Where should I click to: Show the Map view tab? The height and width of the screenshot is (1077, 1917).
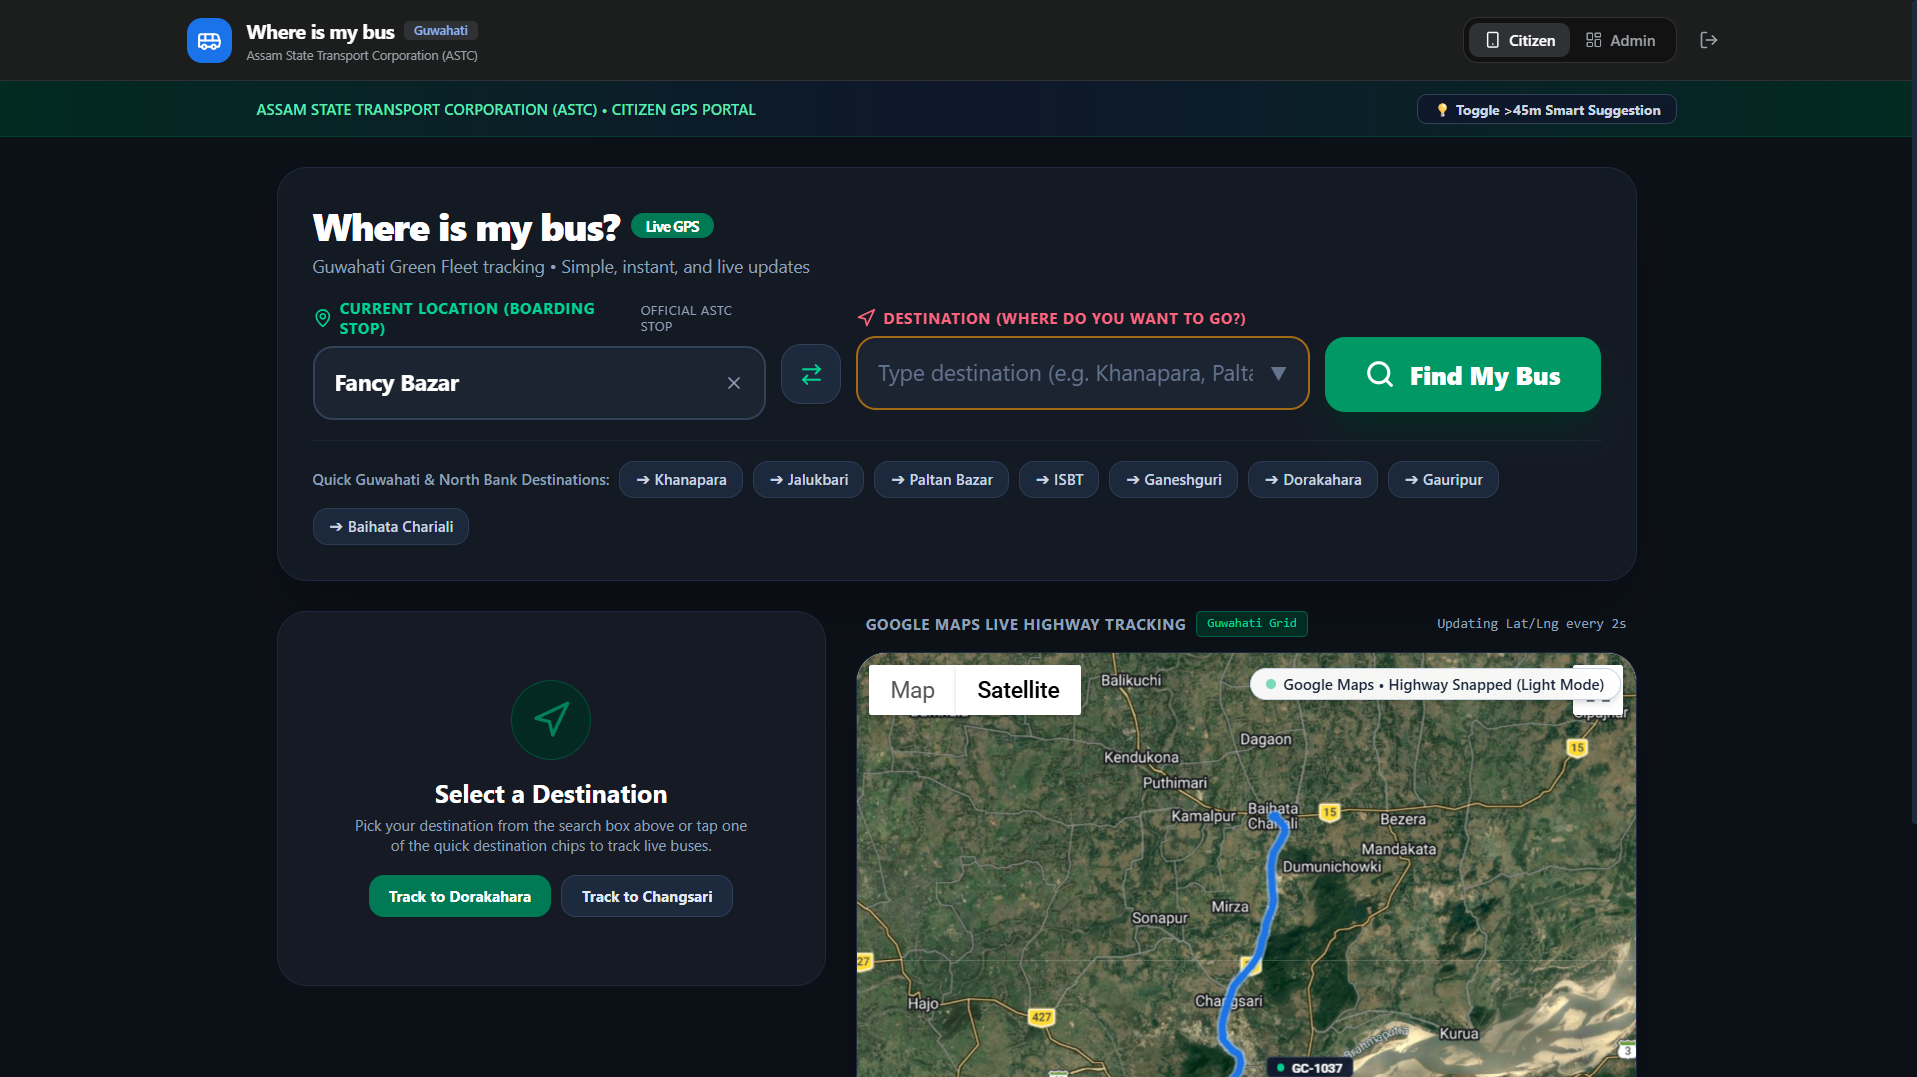coord(912,690)
